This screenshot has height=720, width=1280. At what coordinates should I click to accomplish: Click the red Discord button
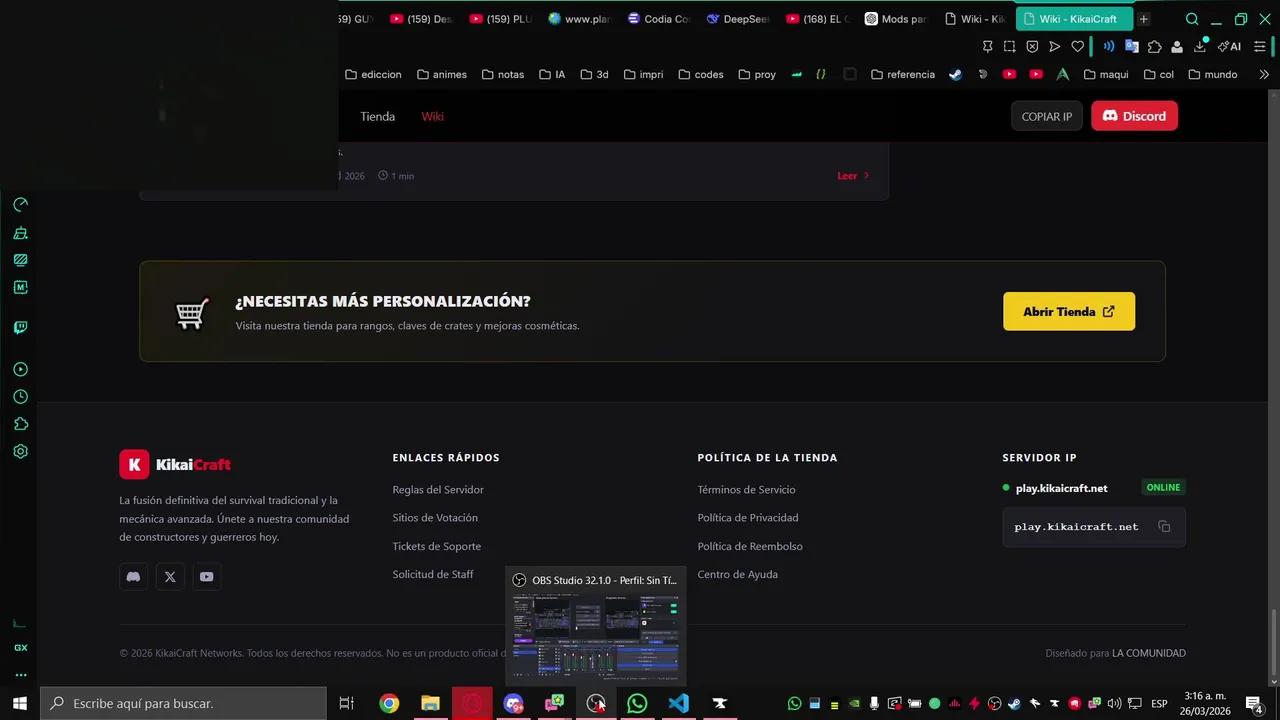pyautogui.click(x=1134, y=116)
